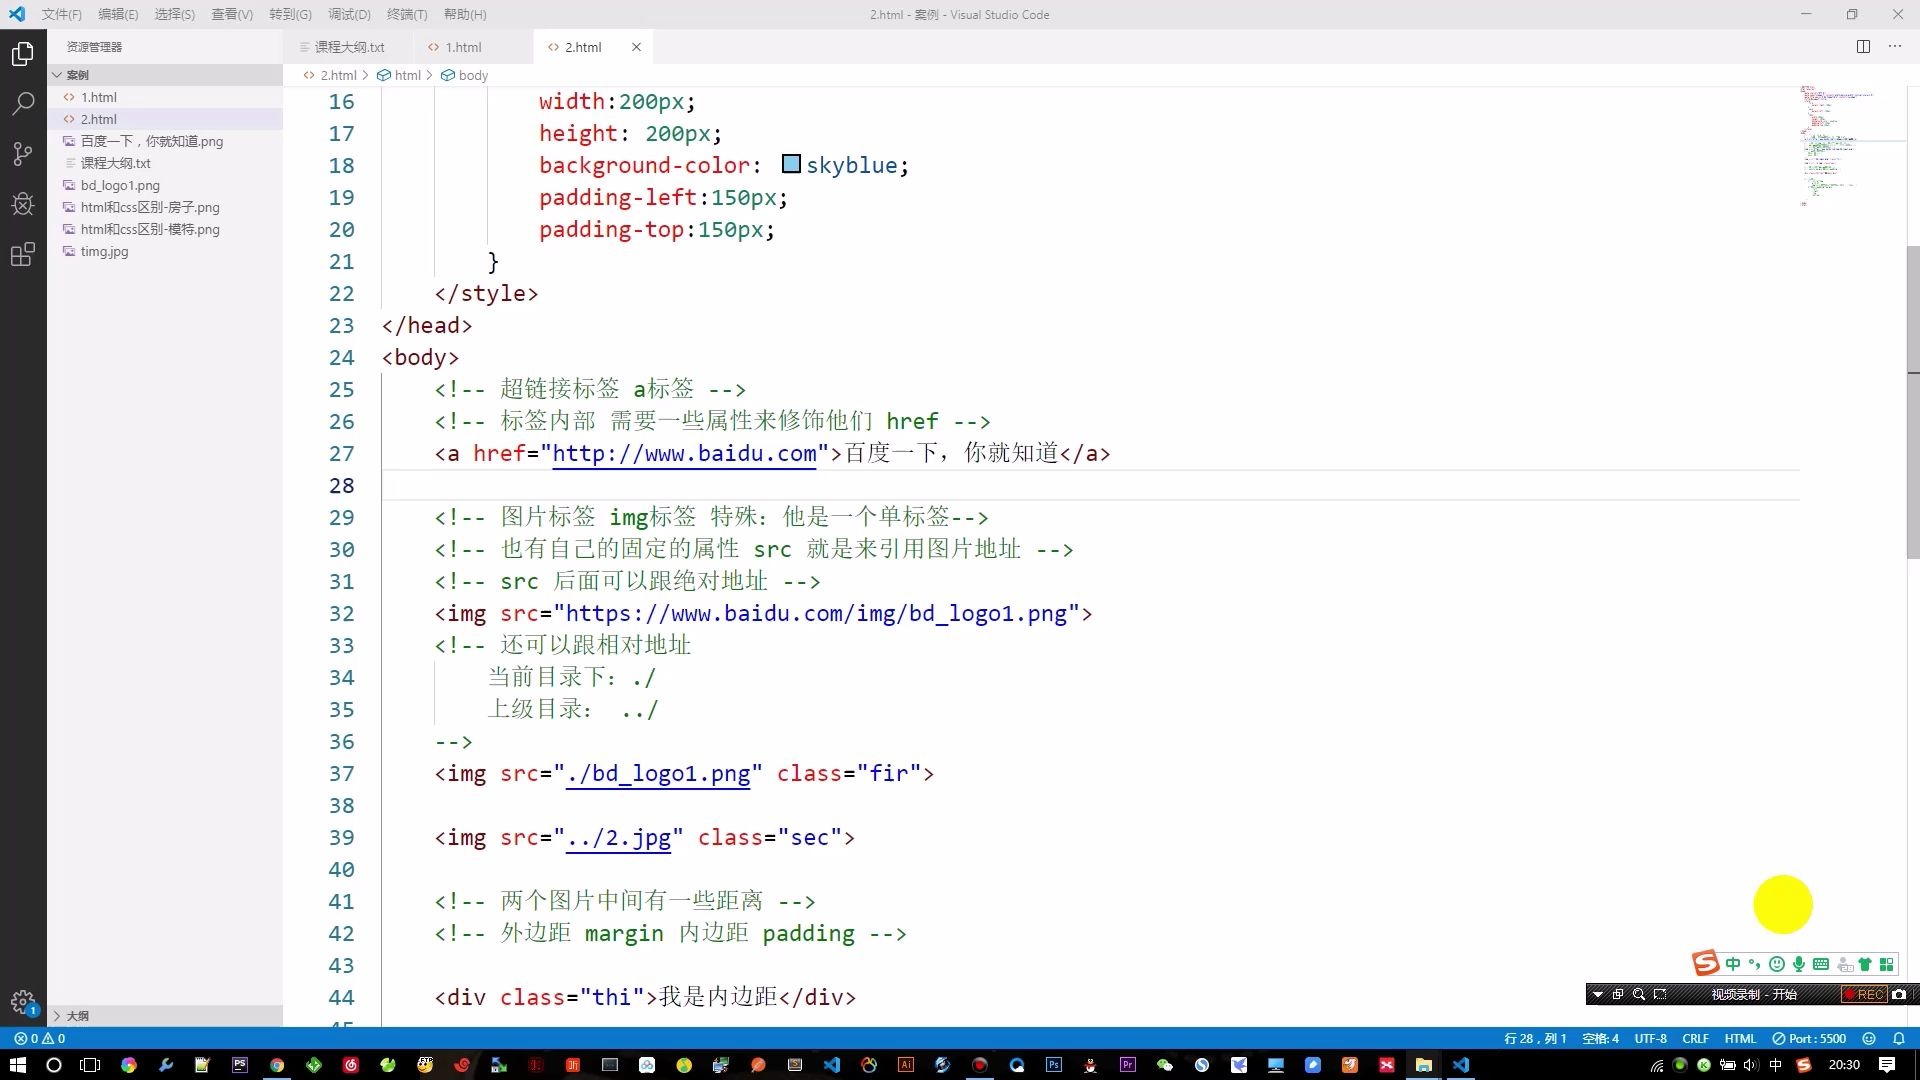1920x1080 pixels.
Task: Open the 文件(F) menu
Action: [x=61, y=14]
